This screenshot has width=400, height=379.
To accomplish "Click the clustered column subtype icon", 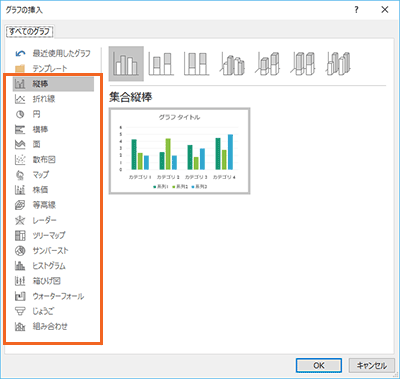I will pos(126,64).
